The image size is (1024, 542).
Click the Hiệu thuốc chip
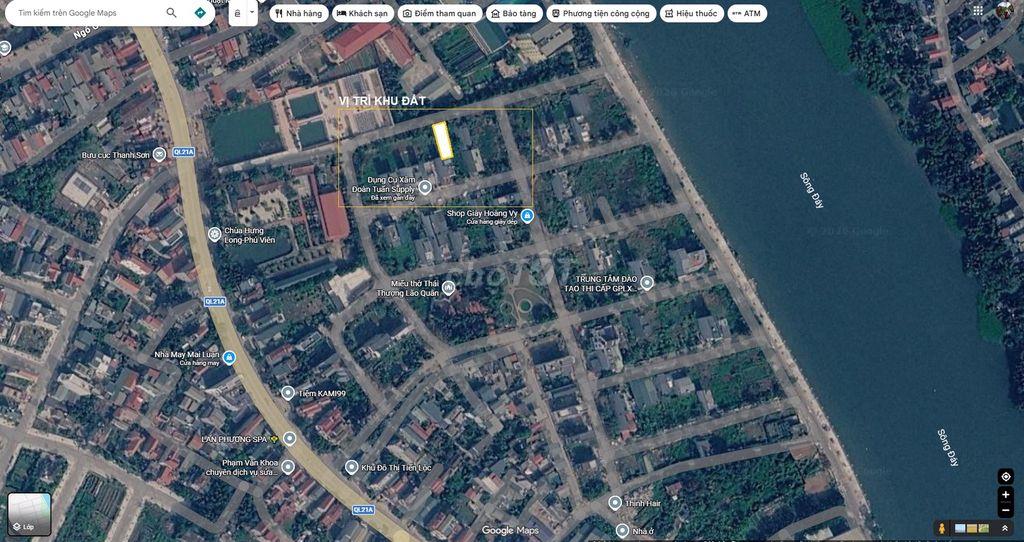(x=692, y=13)
